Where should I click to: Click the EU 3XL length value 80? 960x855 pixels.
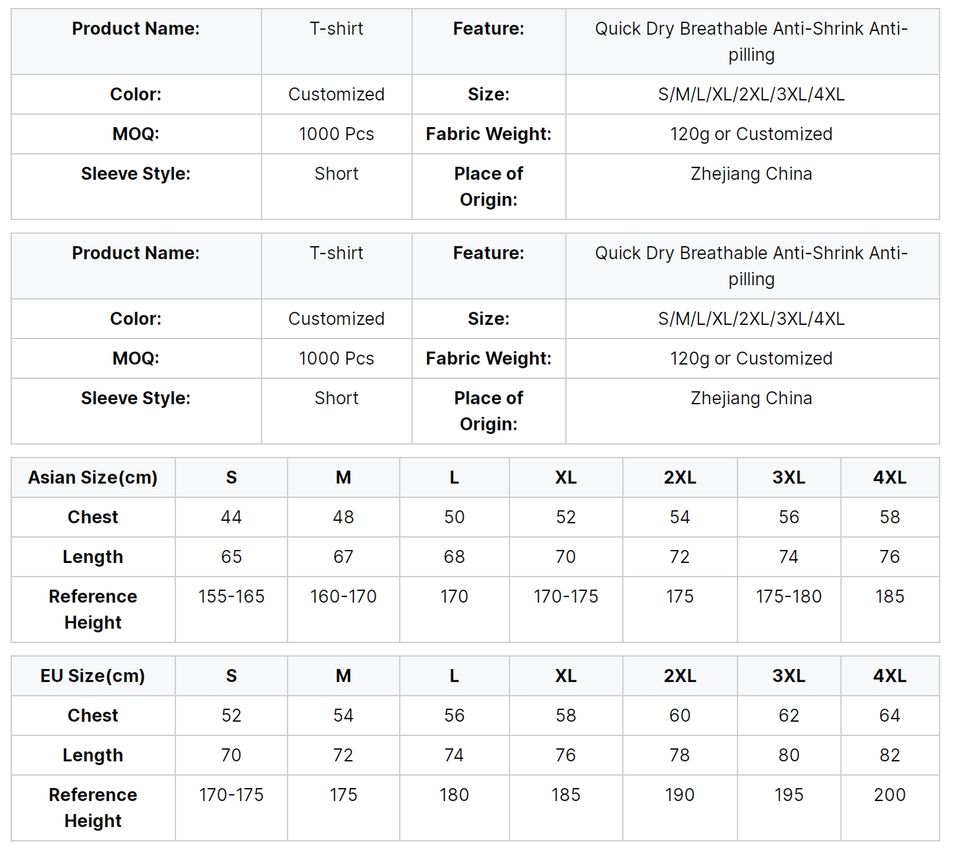click(789, 756)
